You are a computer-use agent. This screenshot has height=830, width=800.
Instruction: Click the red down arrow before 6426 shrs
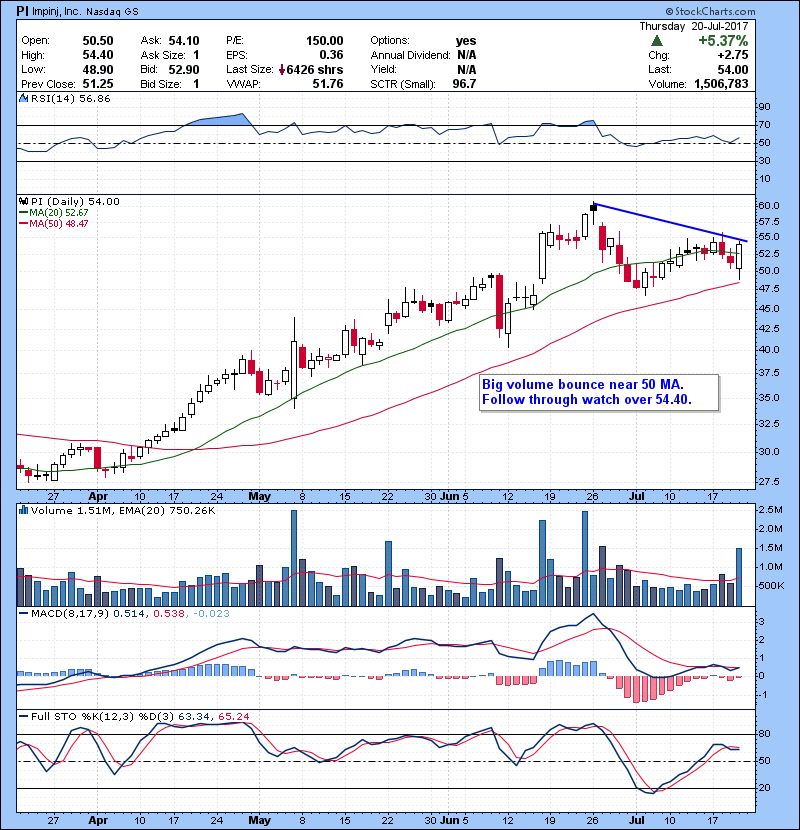tap(282, 70)
